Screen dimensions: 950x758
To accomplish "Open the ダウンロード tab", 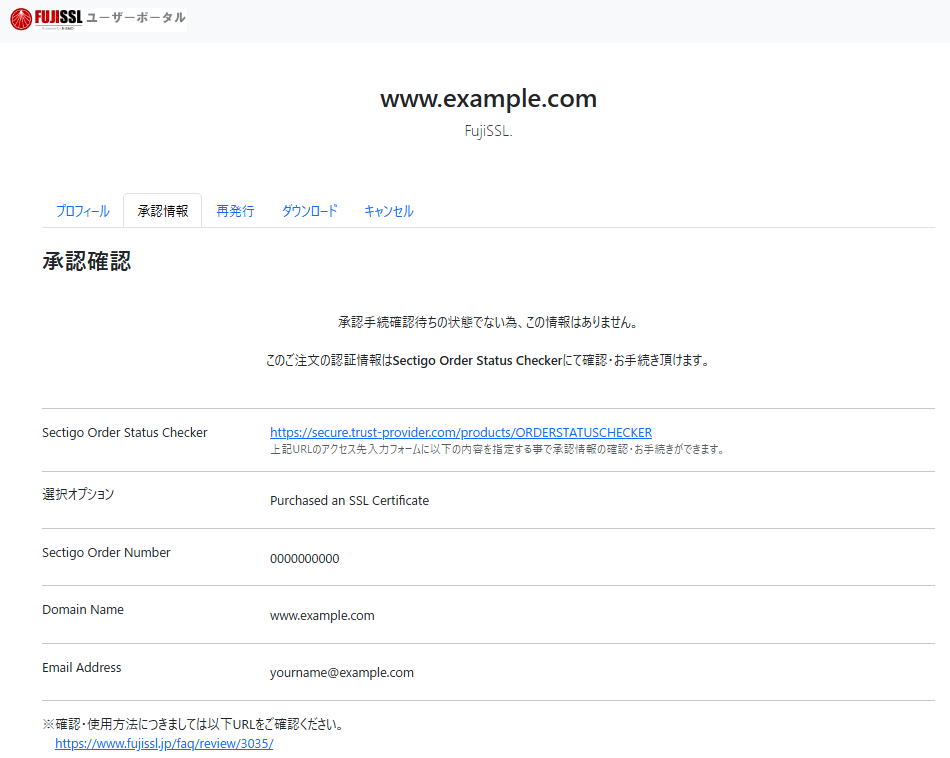I will 309,210.
